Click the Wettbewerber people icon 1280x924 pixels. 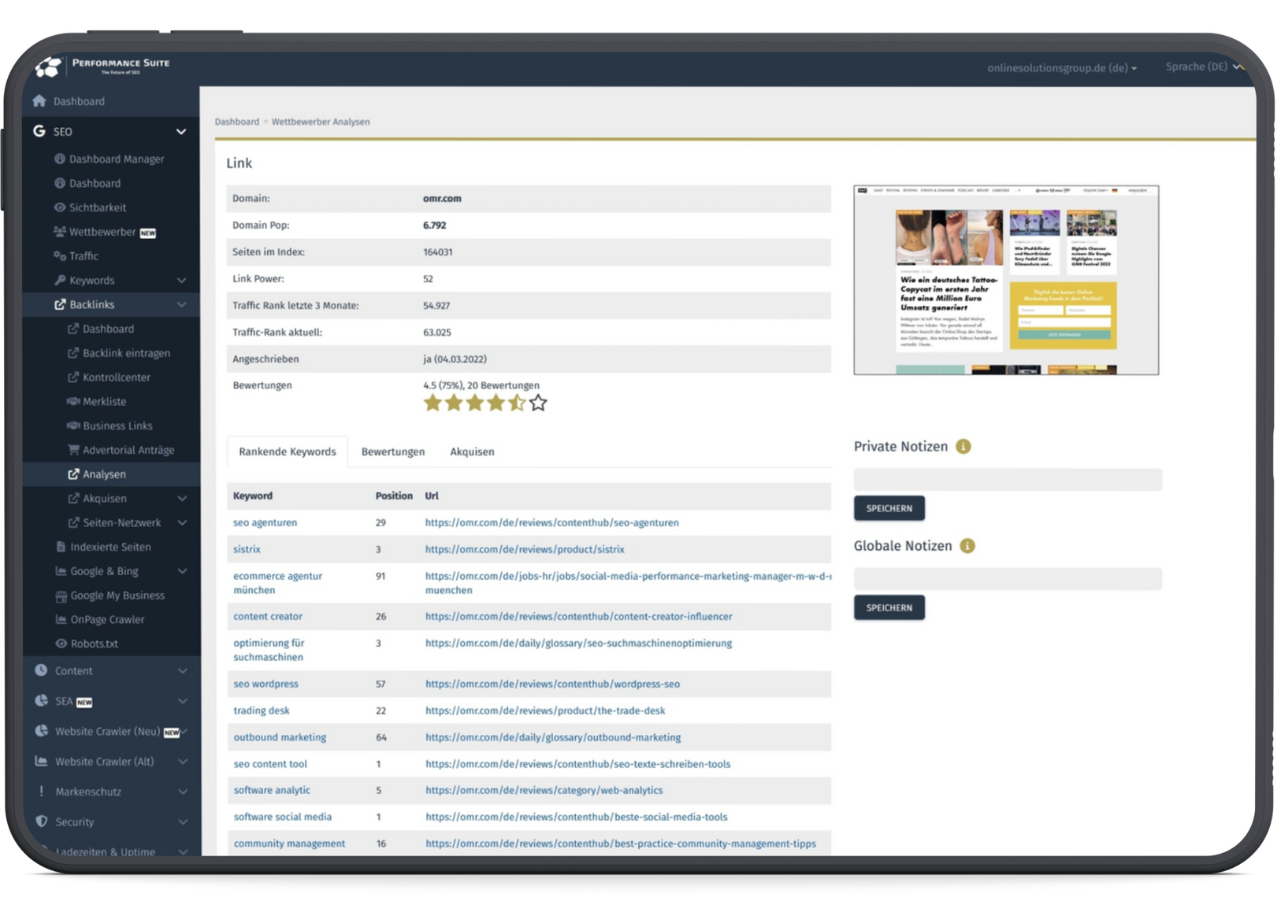(60, 232)
